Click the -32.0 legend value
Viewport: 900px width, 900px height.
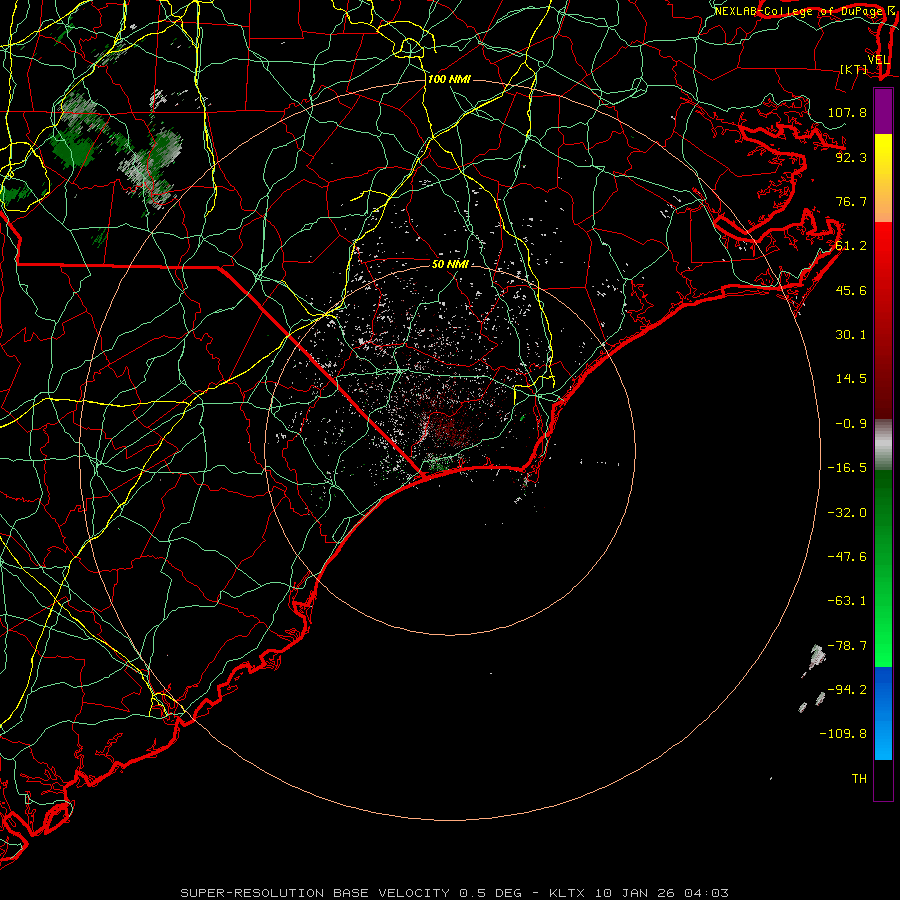pos(847,513)
